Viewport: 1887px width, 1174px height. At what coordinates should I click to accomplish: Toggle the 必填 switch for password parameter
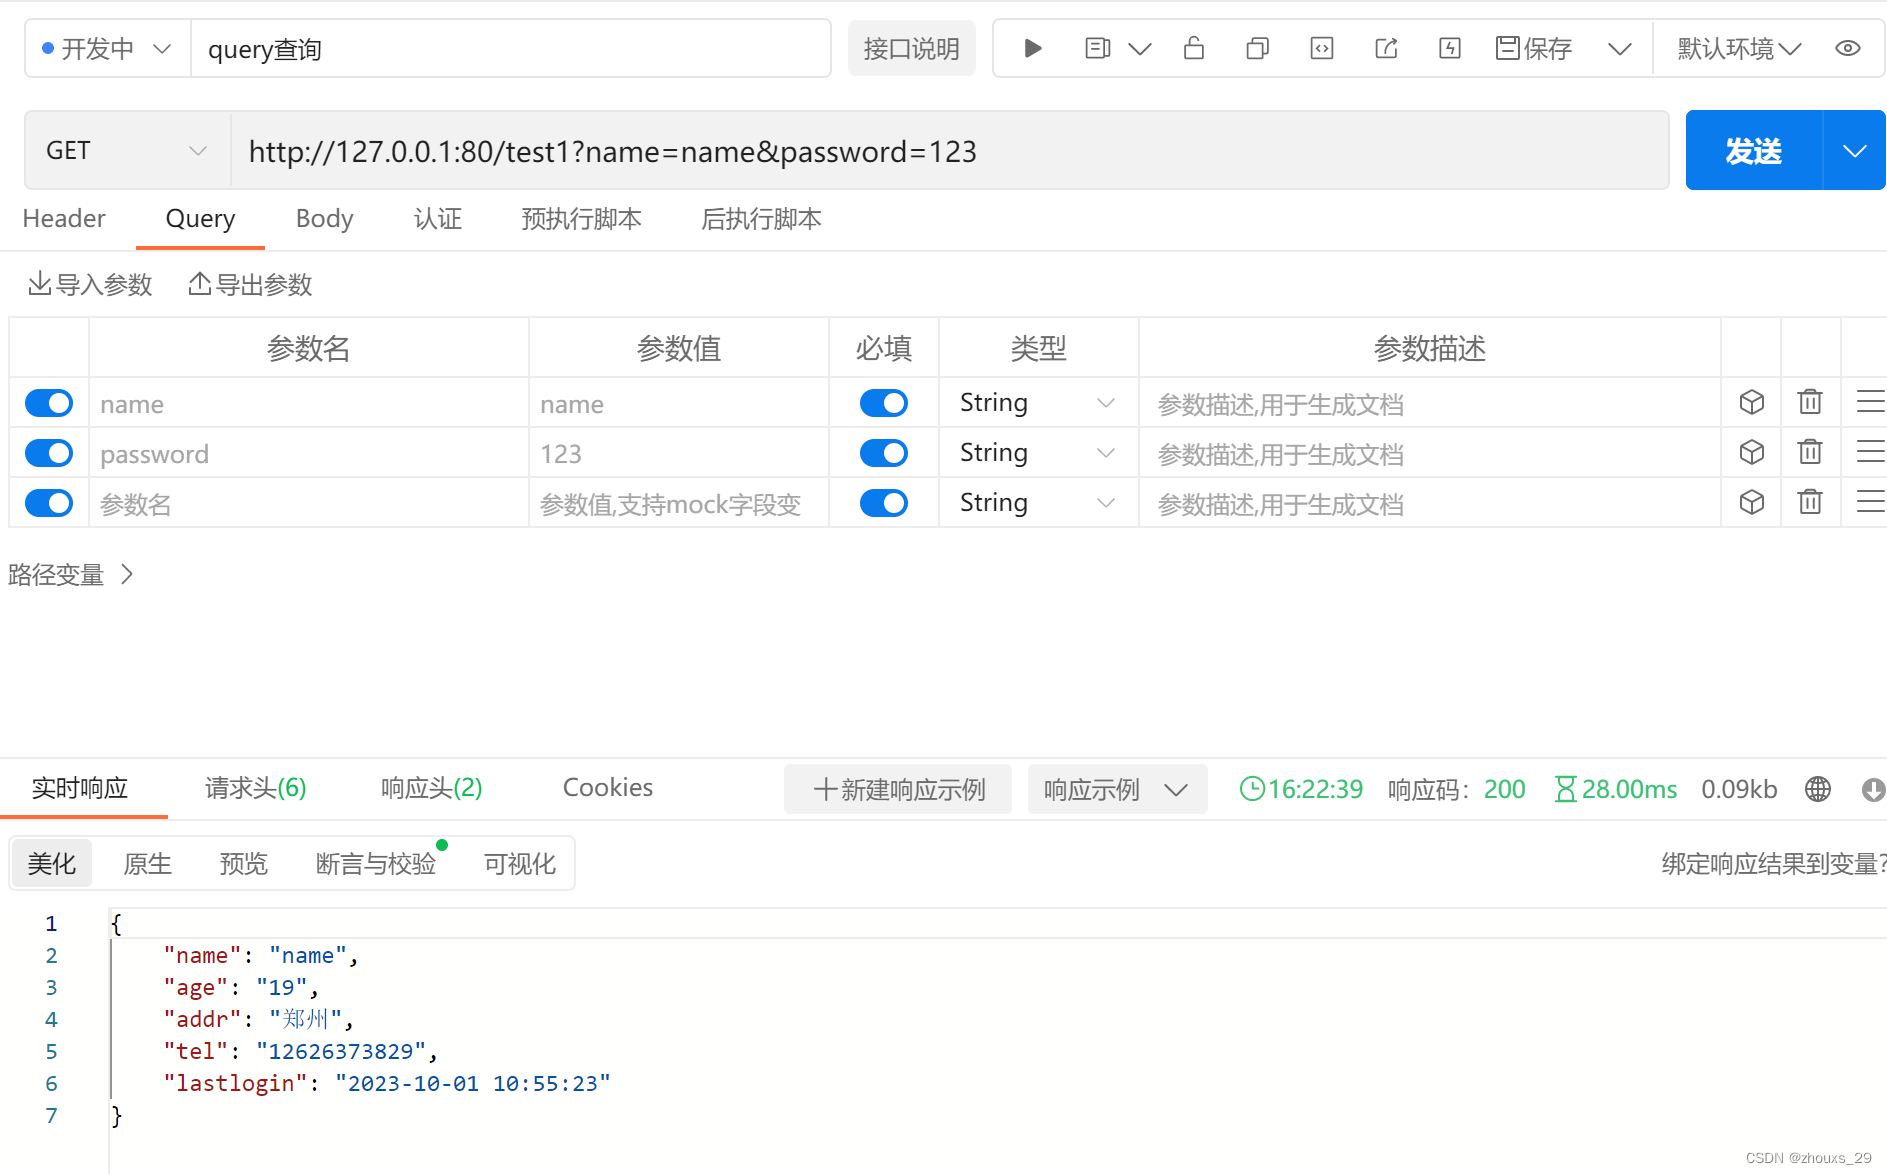[883, 452]
